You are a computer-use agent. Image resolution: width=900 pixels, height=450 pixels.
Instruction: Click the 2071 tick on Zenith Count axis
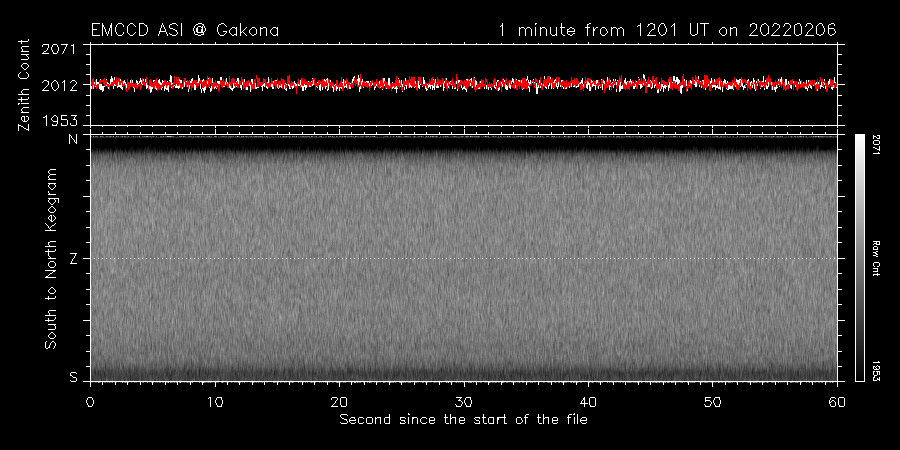(x=59, y=50)
